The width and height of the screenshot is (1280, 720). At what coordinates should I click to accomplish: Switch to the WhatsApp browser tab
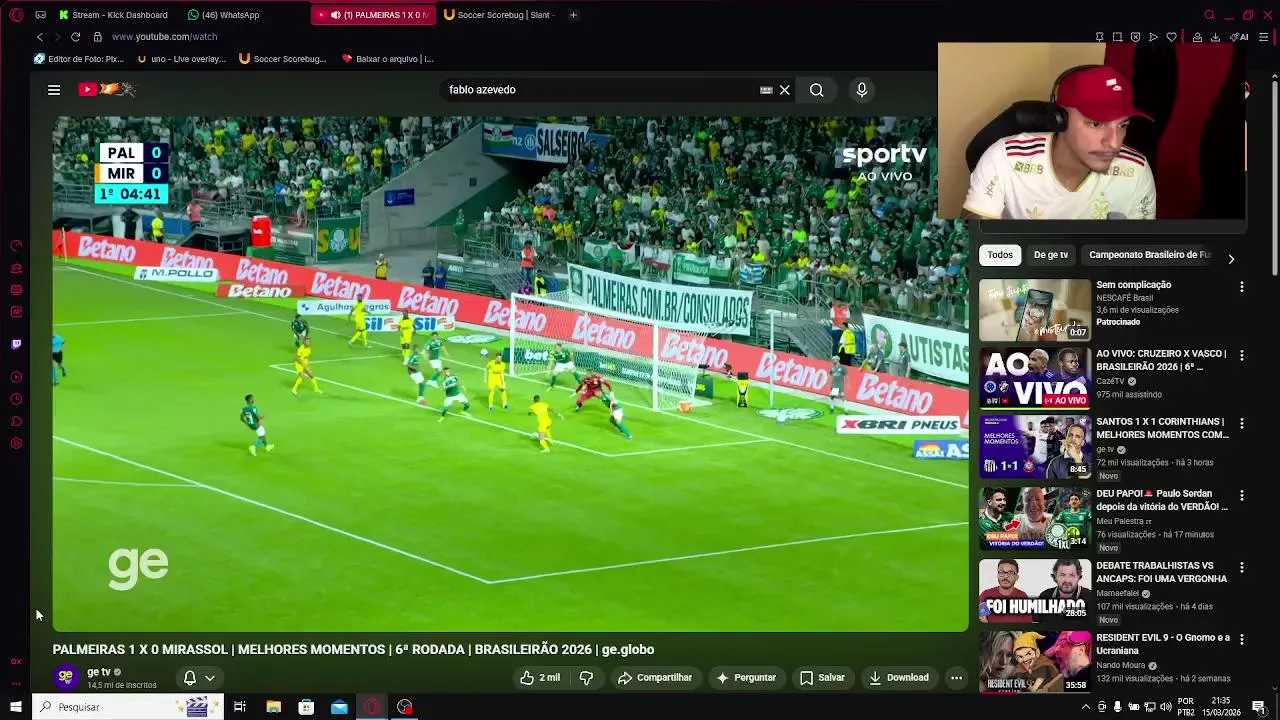(224, 15)
